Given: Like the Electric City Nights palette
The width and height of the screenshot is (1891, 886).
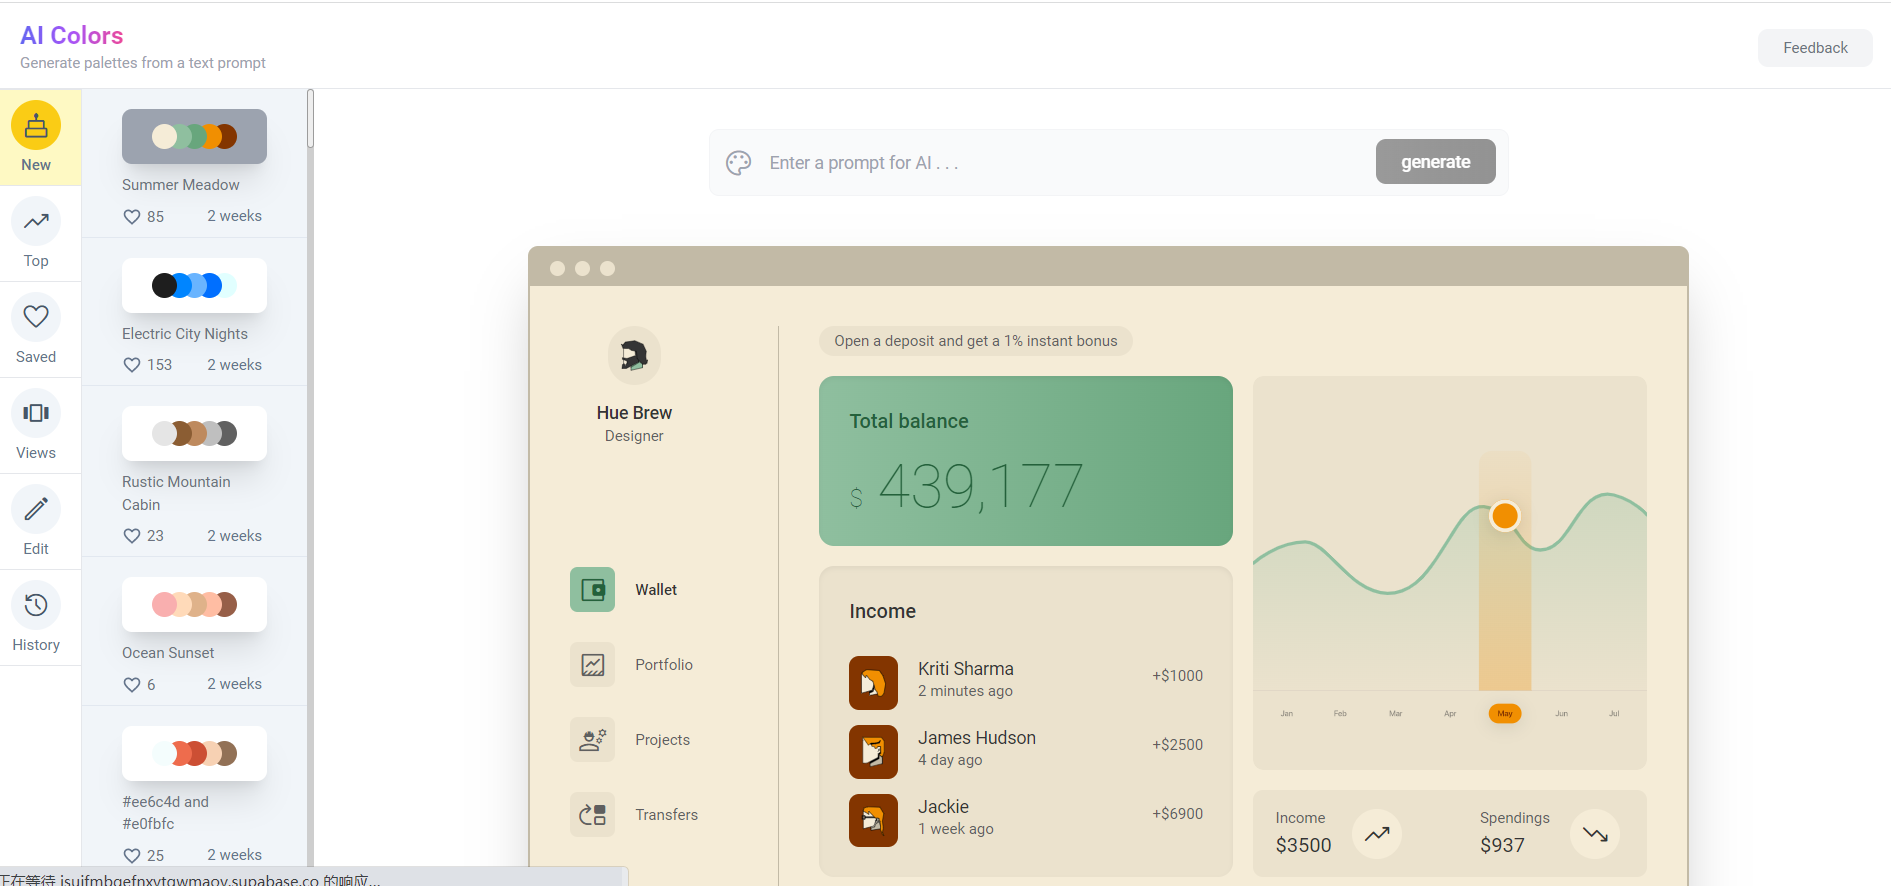Looking at the screenshot, I should (132, 365).
